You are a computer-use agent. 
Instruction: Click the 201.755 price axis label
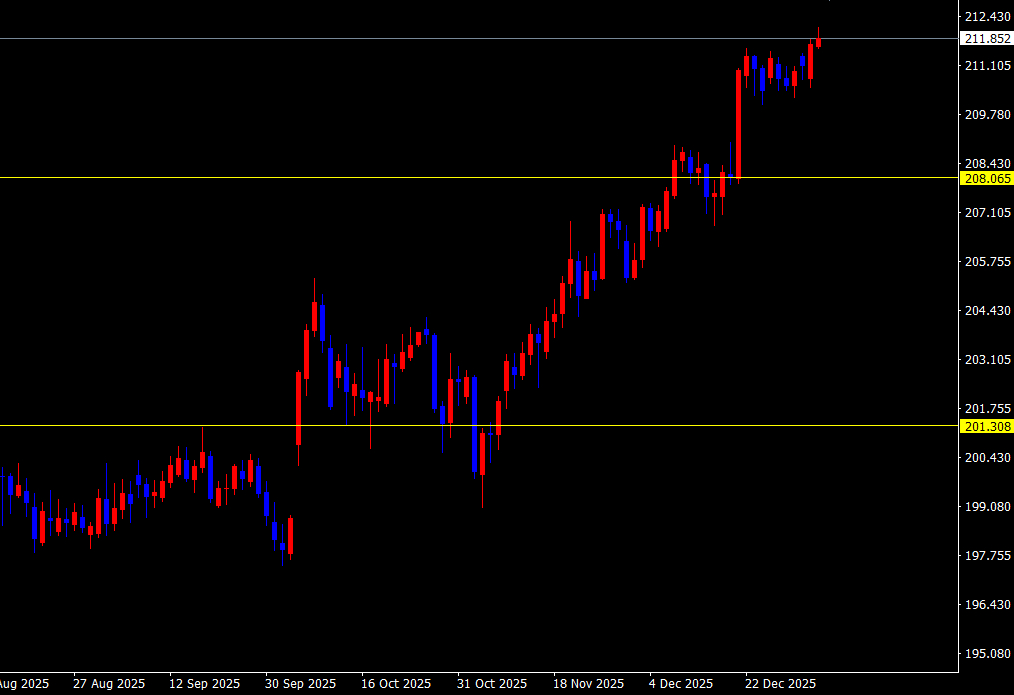tap(987, 409)
